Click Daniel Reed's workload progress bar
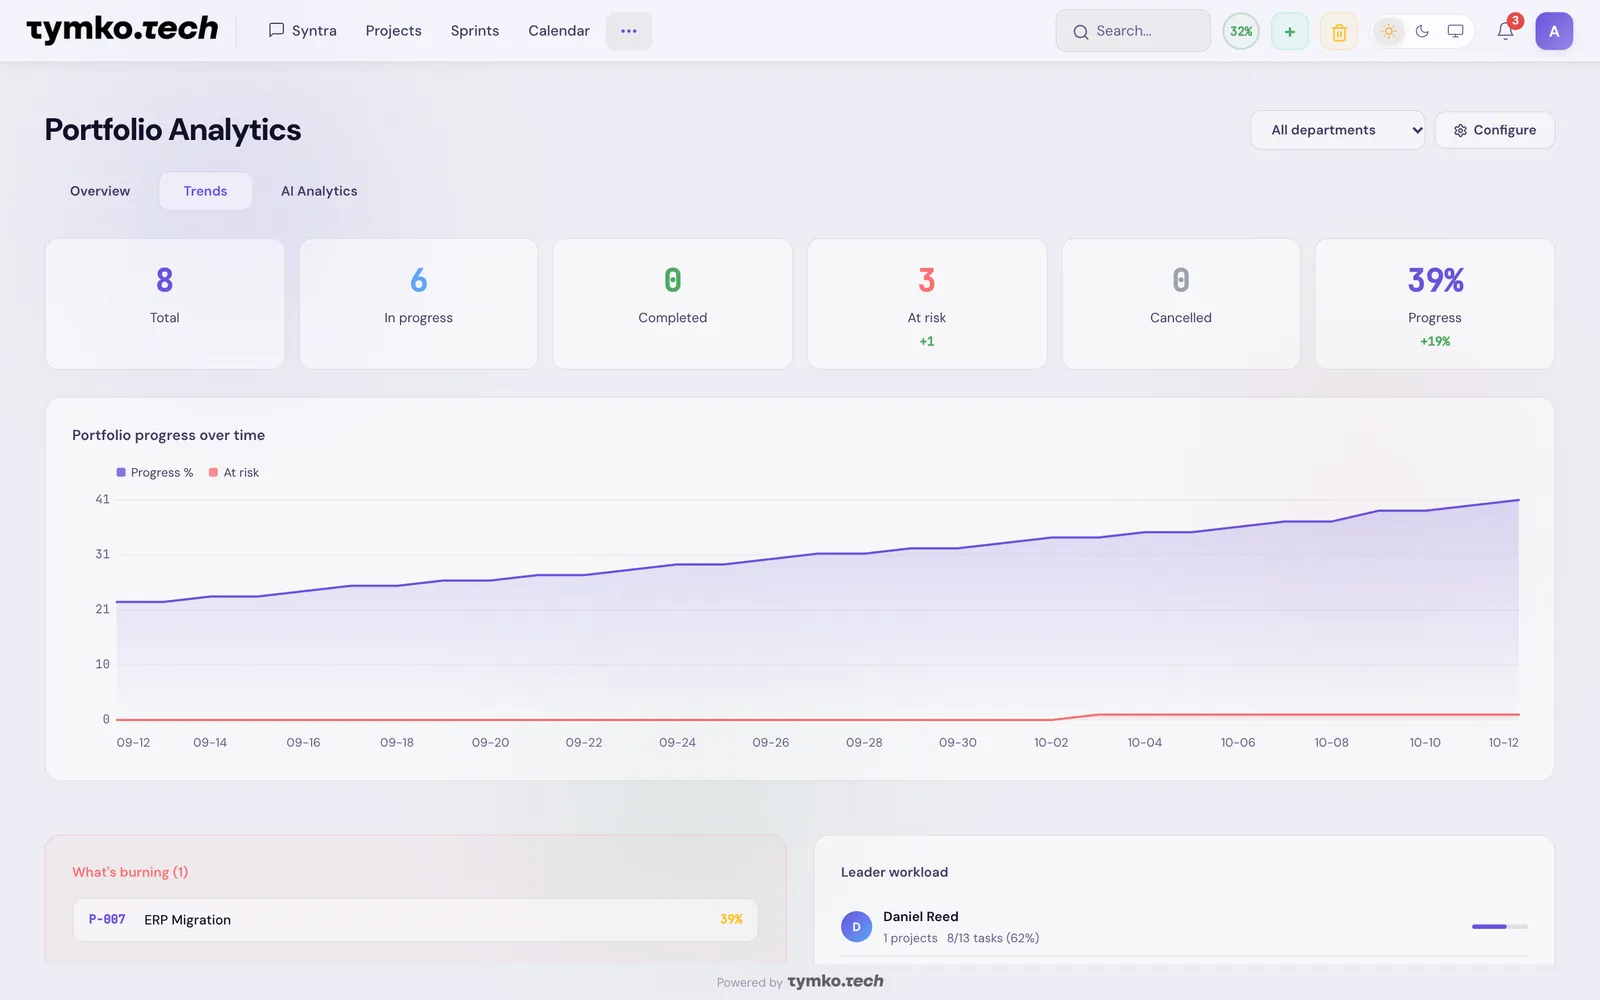Viewport: 1600px width, 1000px height. [1499, 927]
